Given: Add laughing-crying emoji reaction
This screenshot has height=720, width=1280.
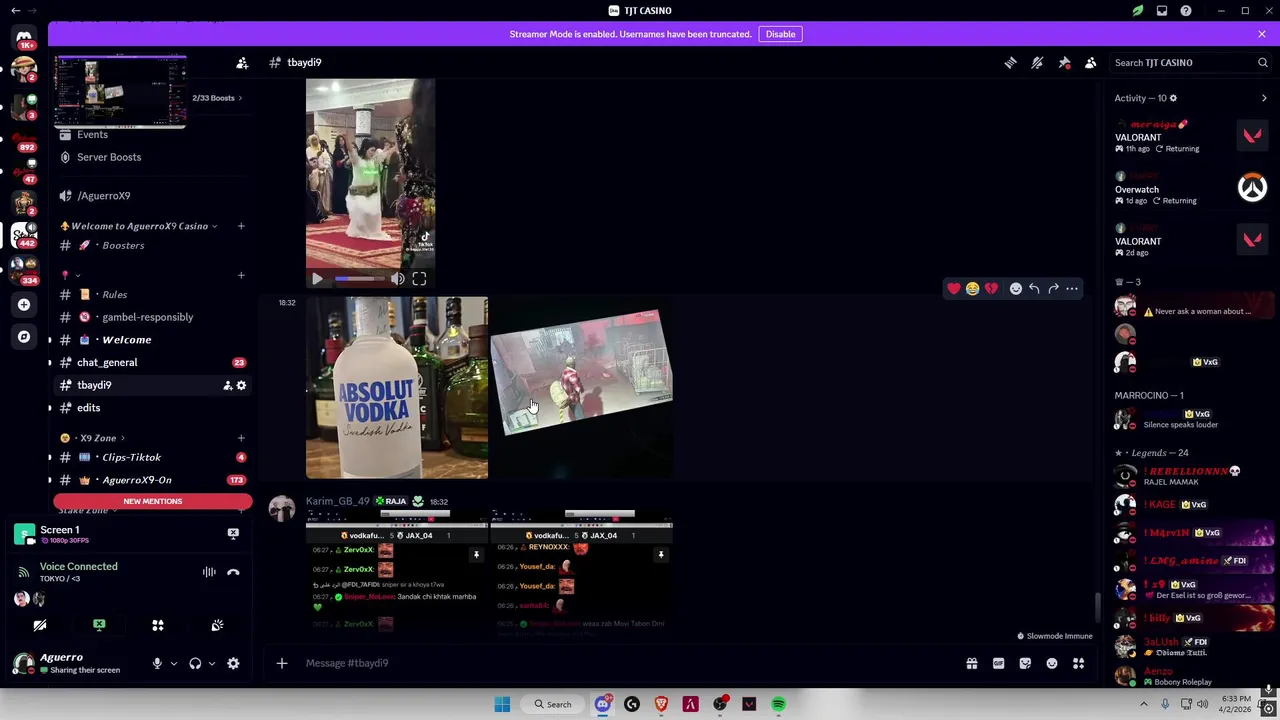Looking at the screenshot, I should click(x=972, y=289).
